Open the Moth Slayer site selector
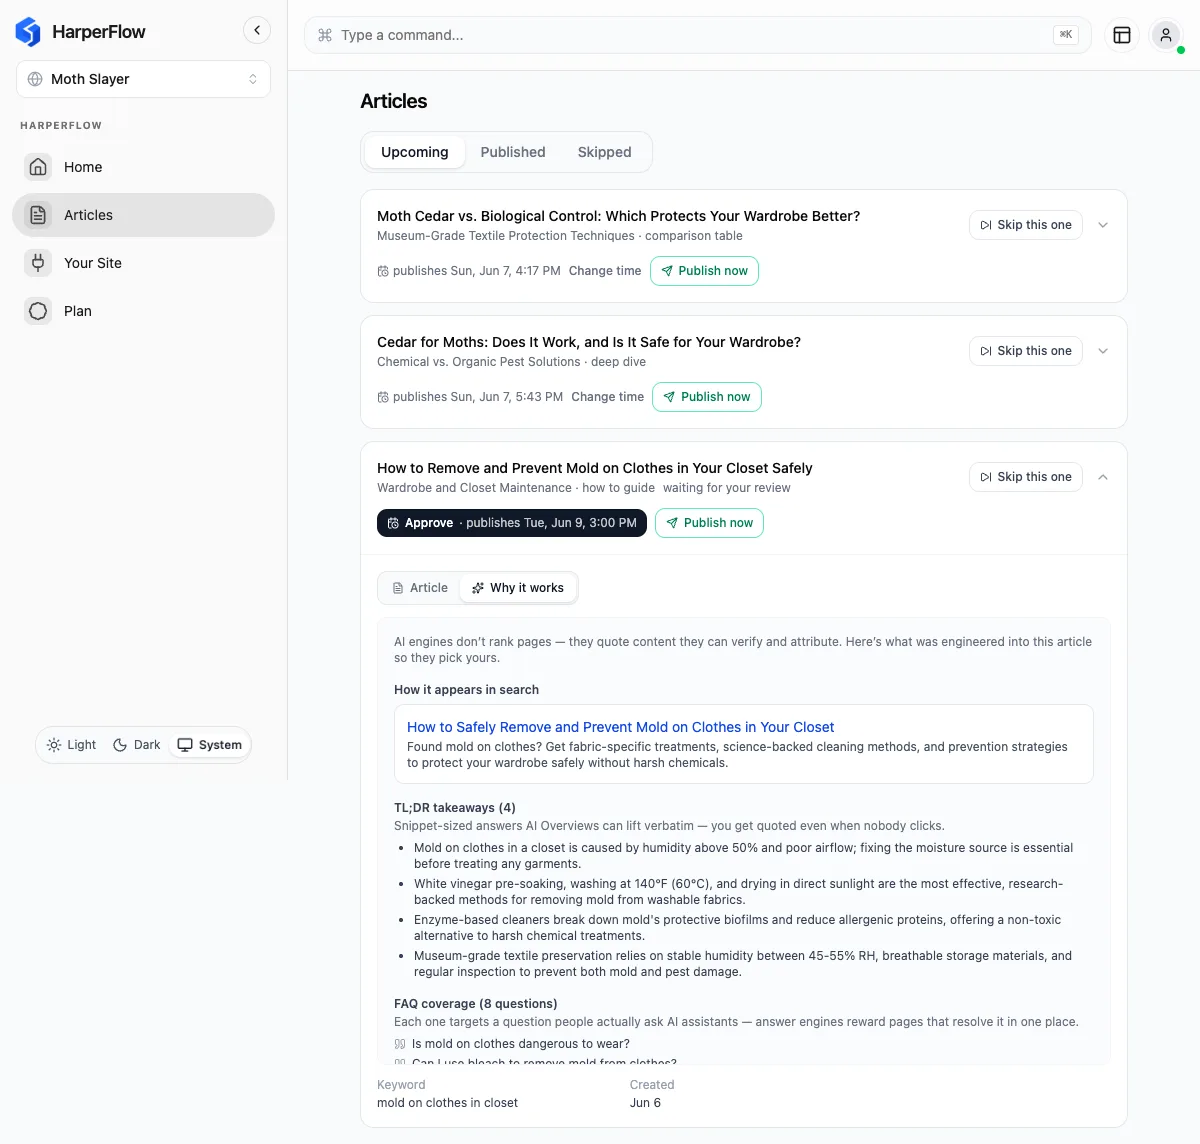Image resolution: width=1200 pixels, height=1144 pixels. [143, 79]
